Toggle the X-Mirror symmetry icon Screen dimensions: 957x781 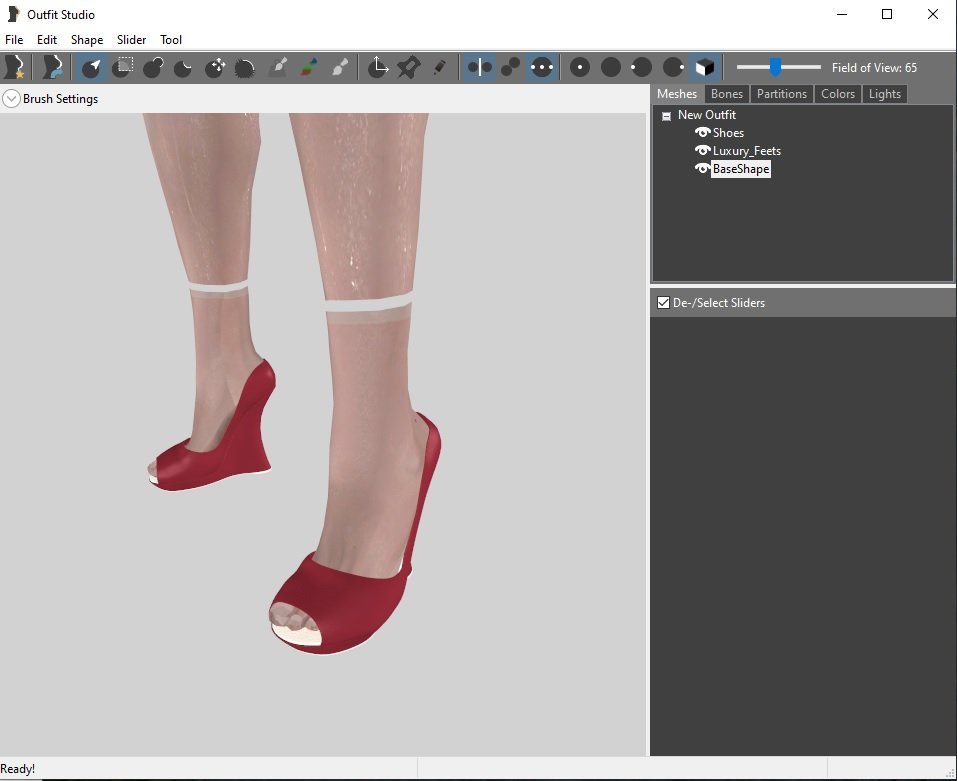tap(480, 67)
